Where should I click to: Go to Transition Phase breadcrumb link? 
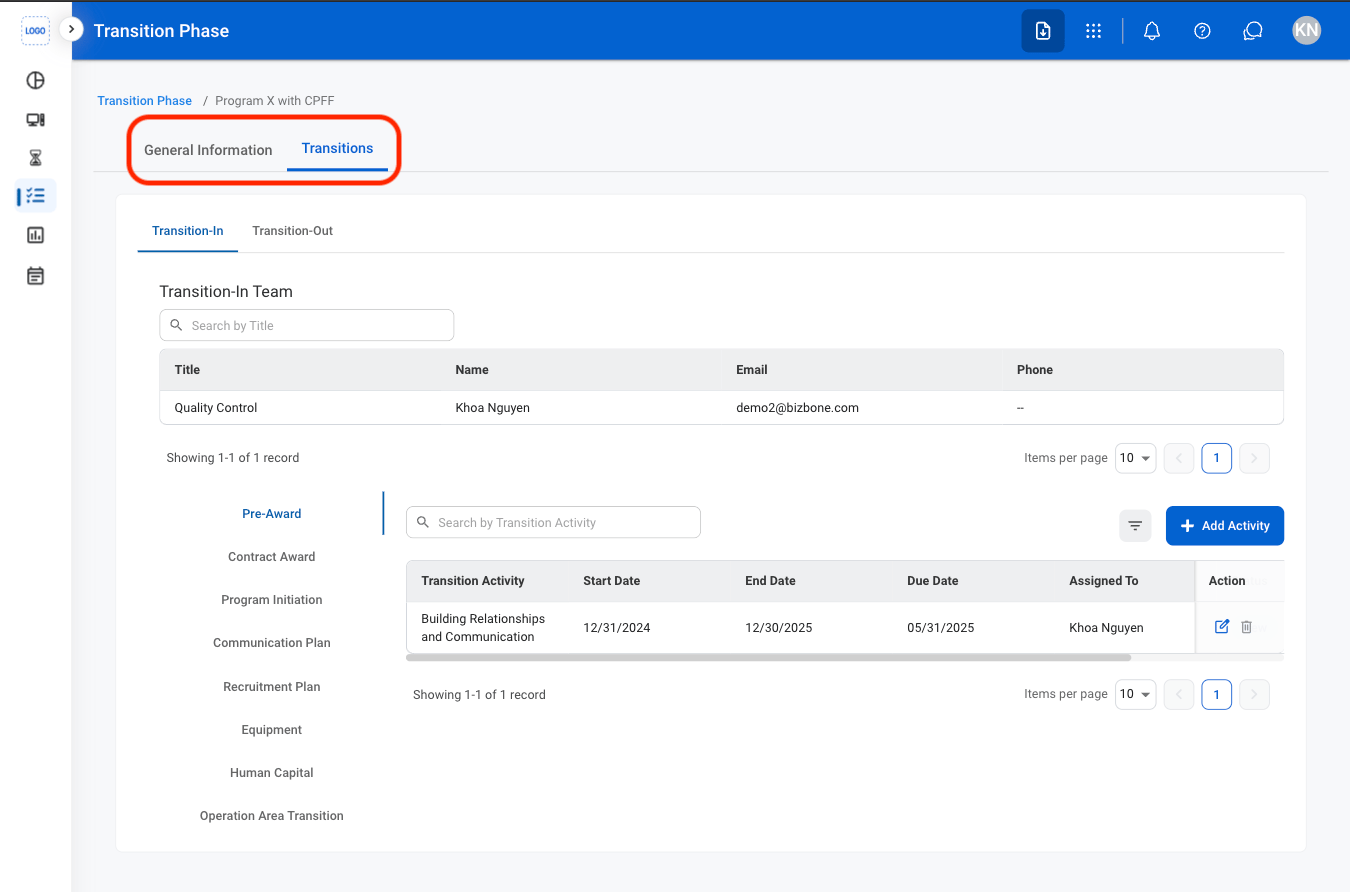[144, 101]
